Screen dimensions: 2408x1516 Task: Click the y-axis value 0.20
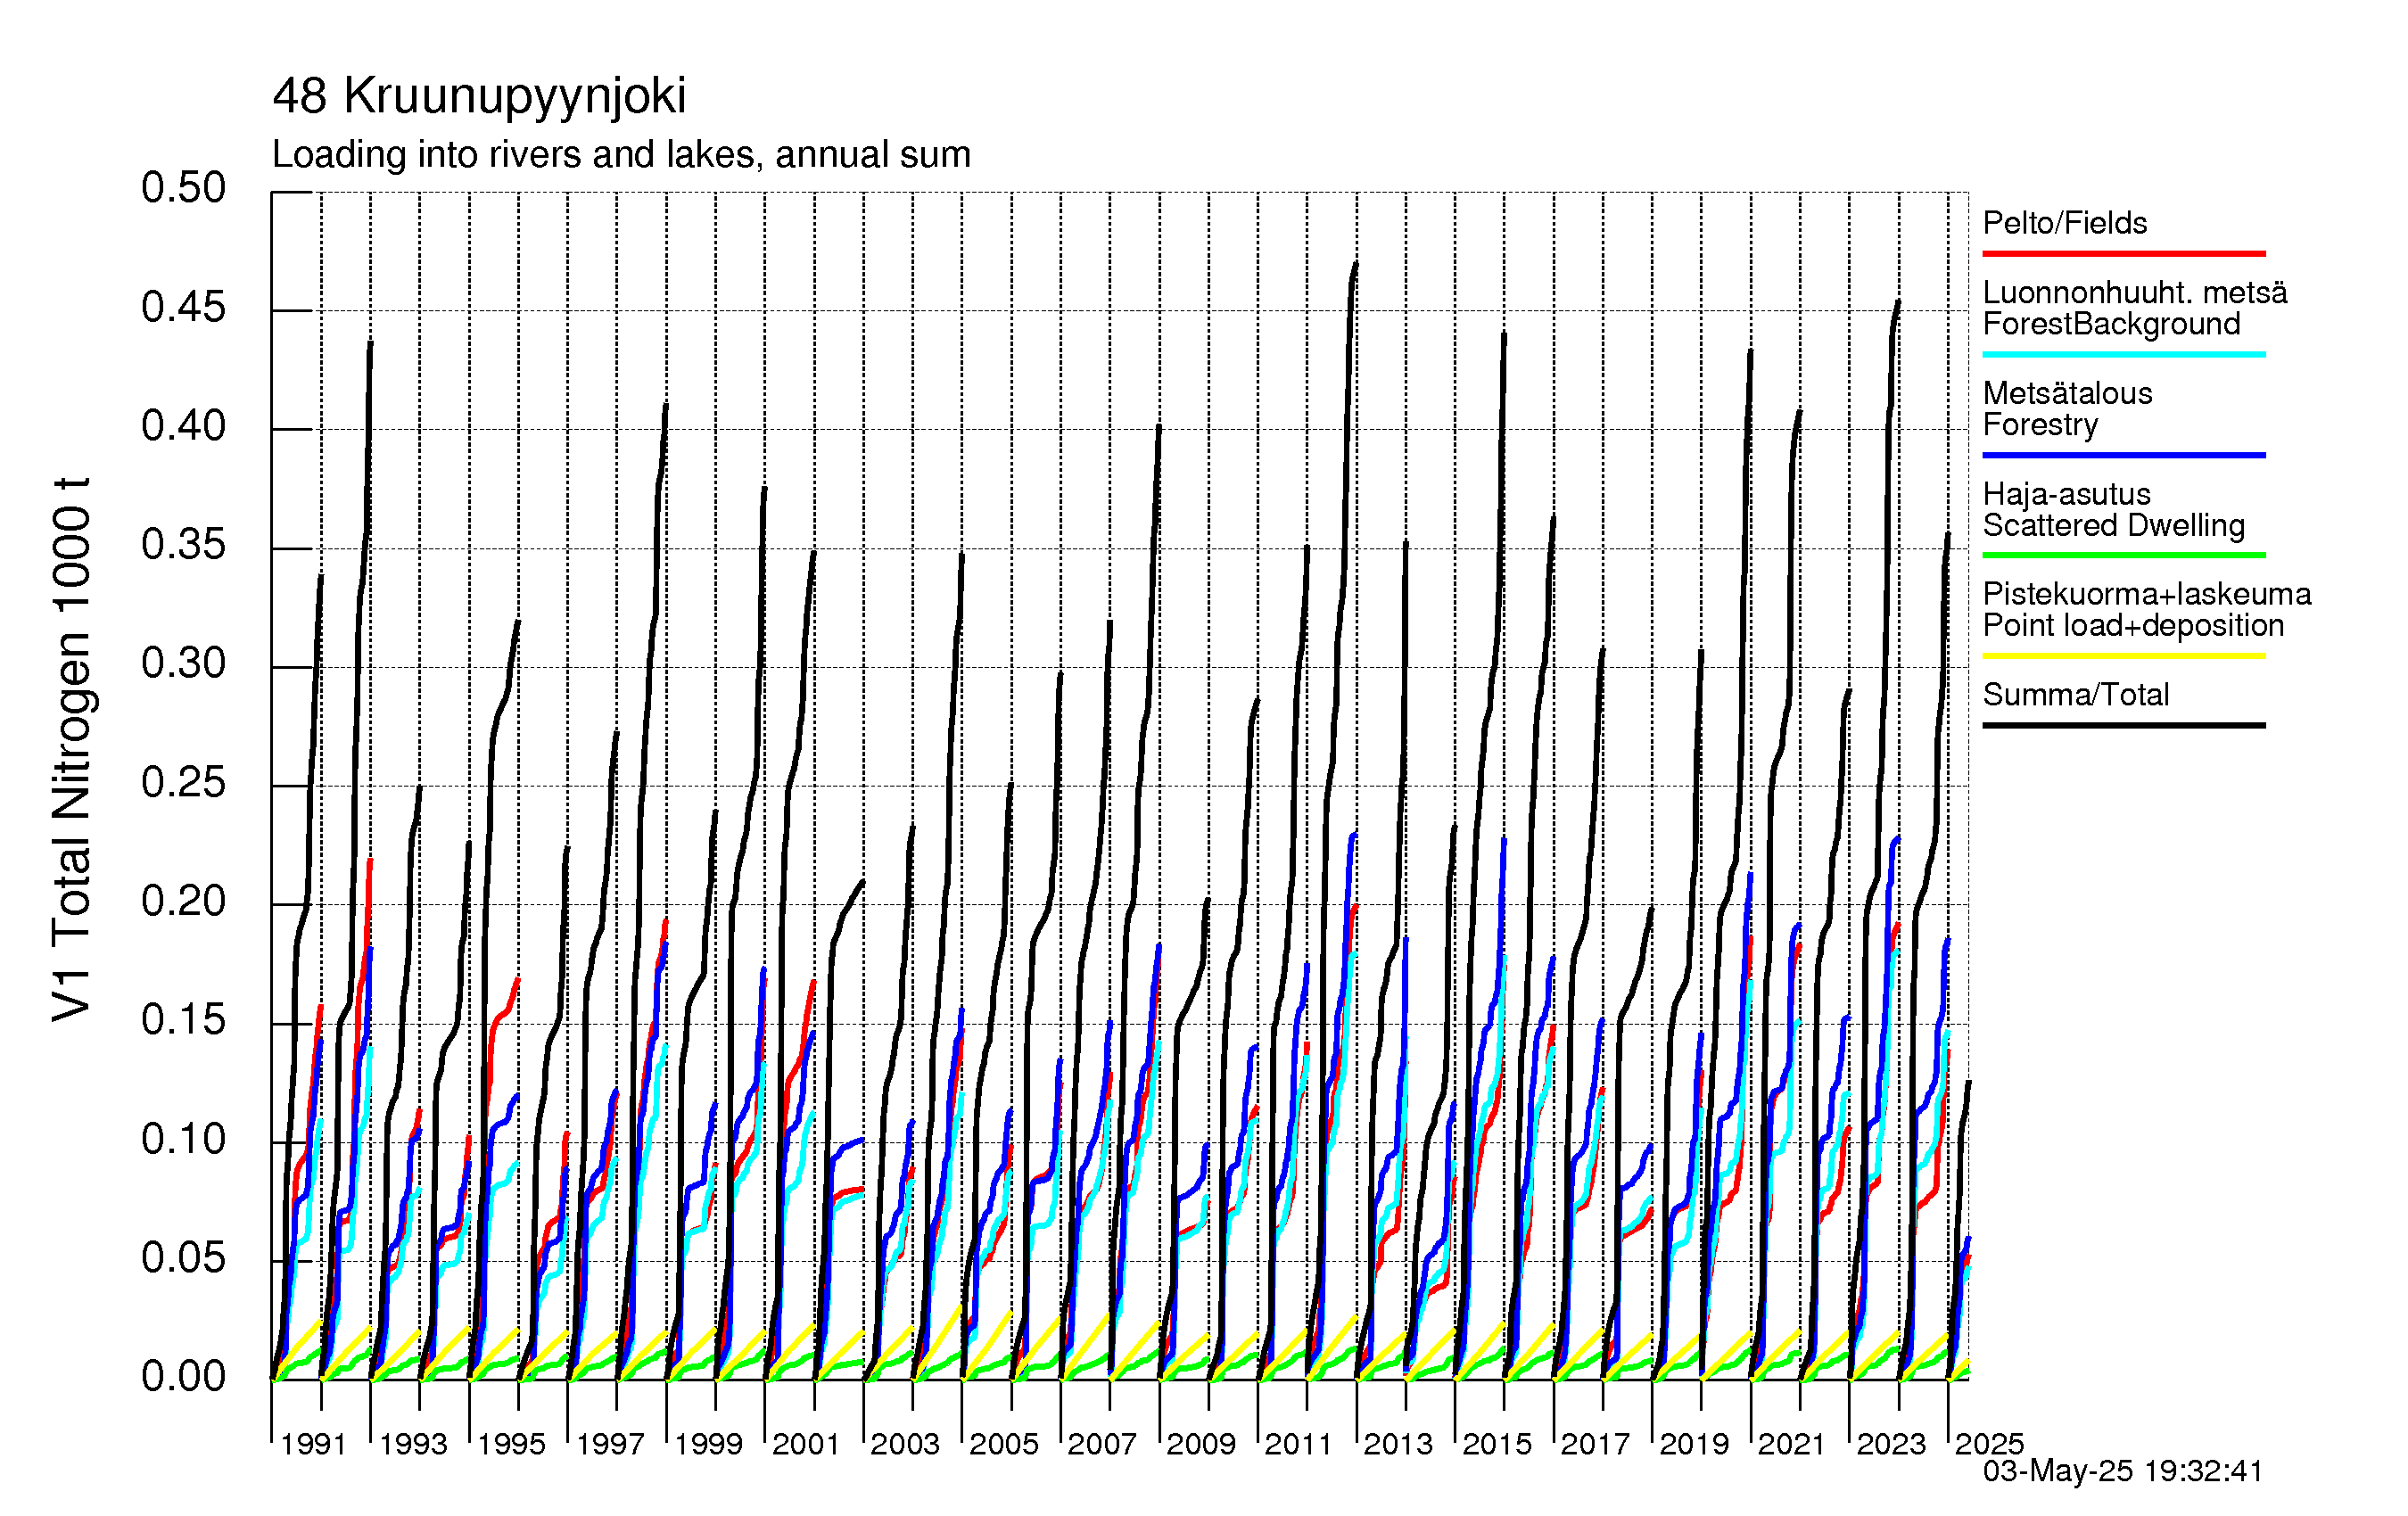coord(183,902)
